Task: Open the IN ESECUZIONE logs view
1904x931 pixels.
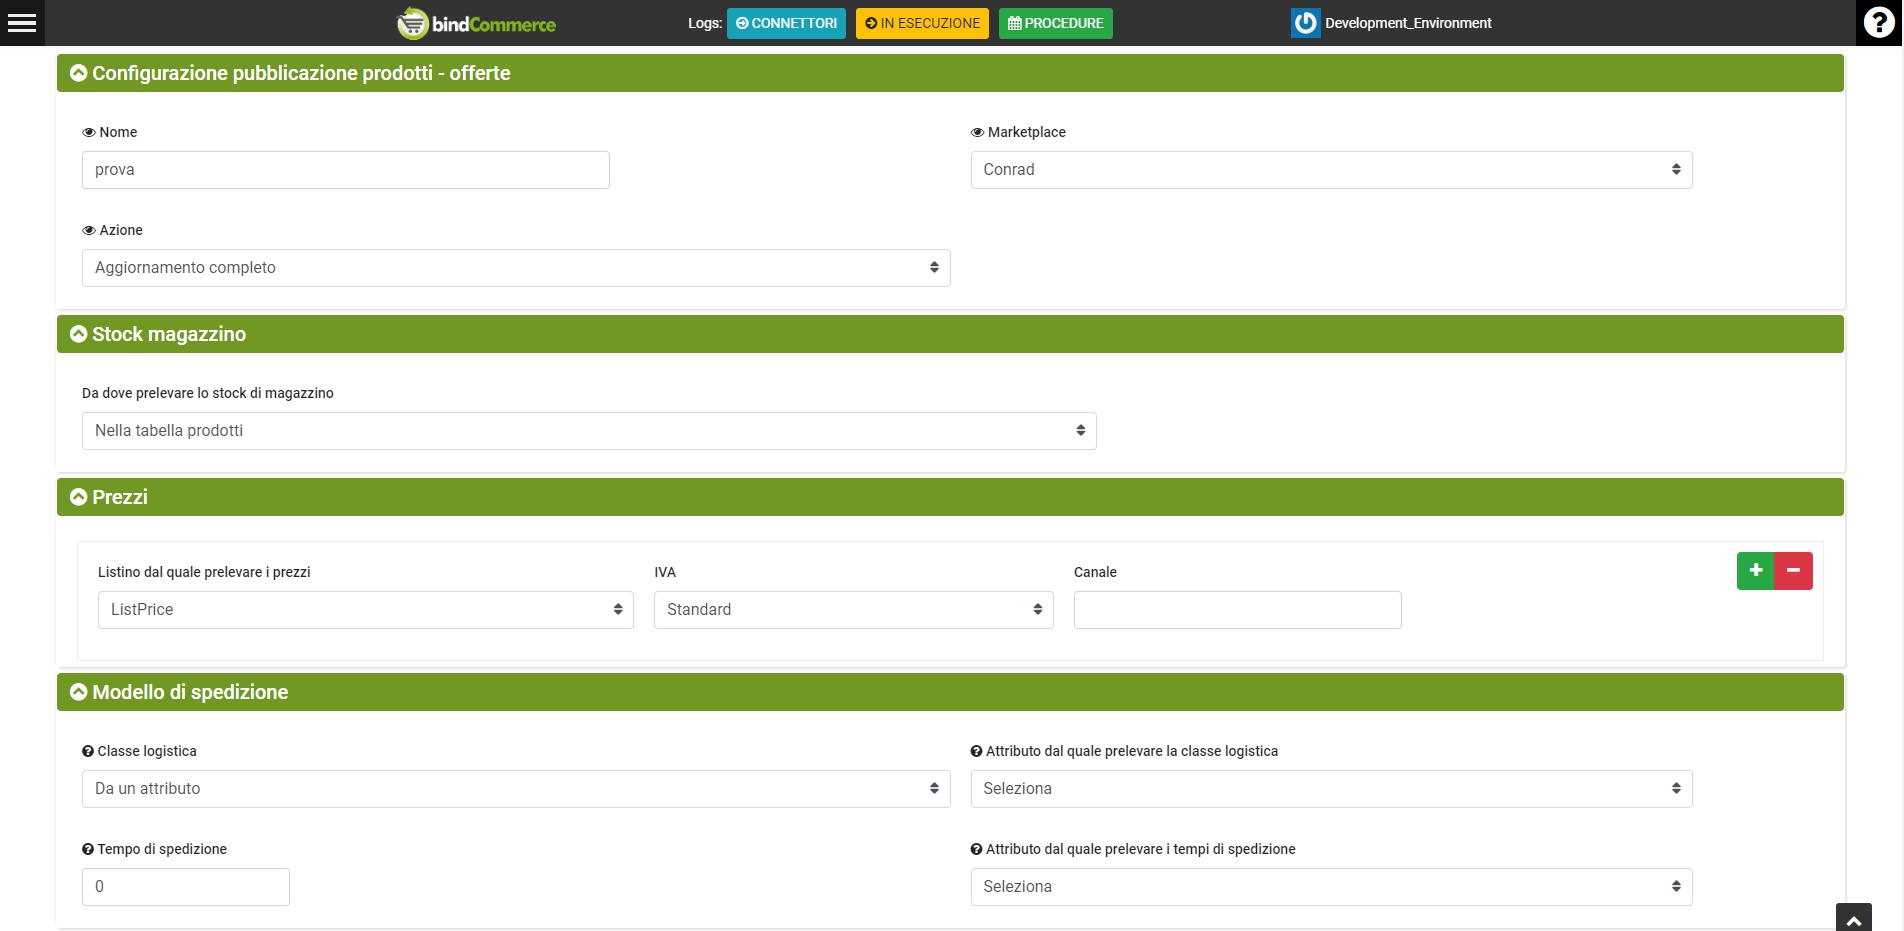Action: (922, 23)
